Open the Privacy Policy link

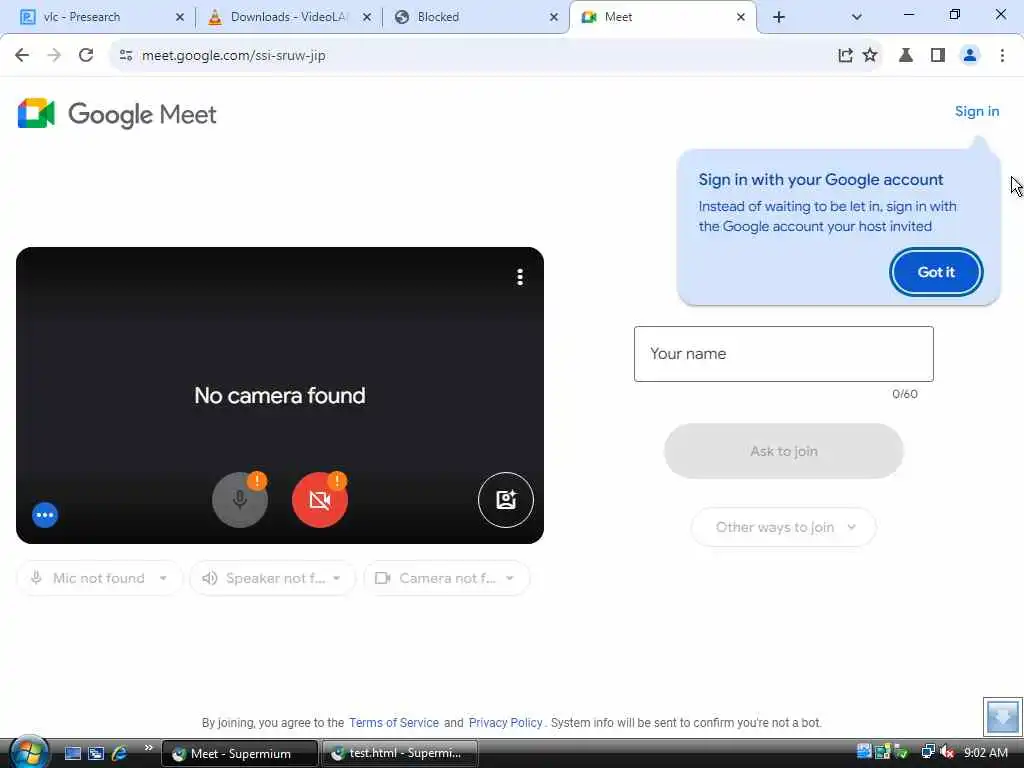pos(505,722)
